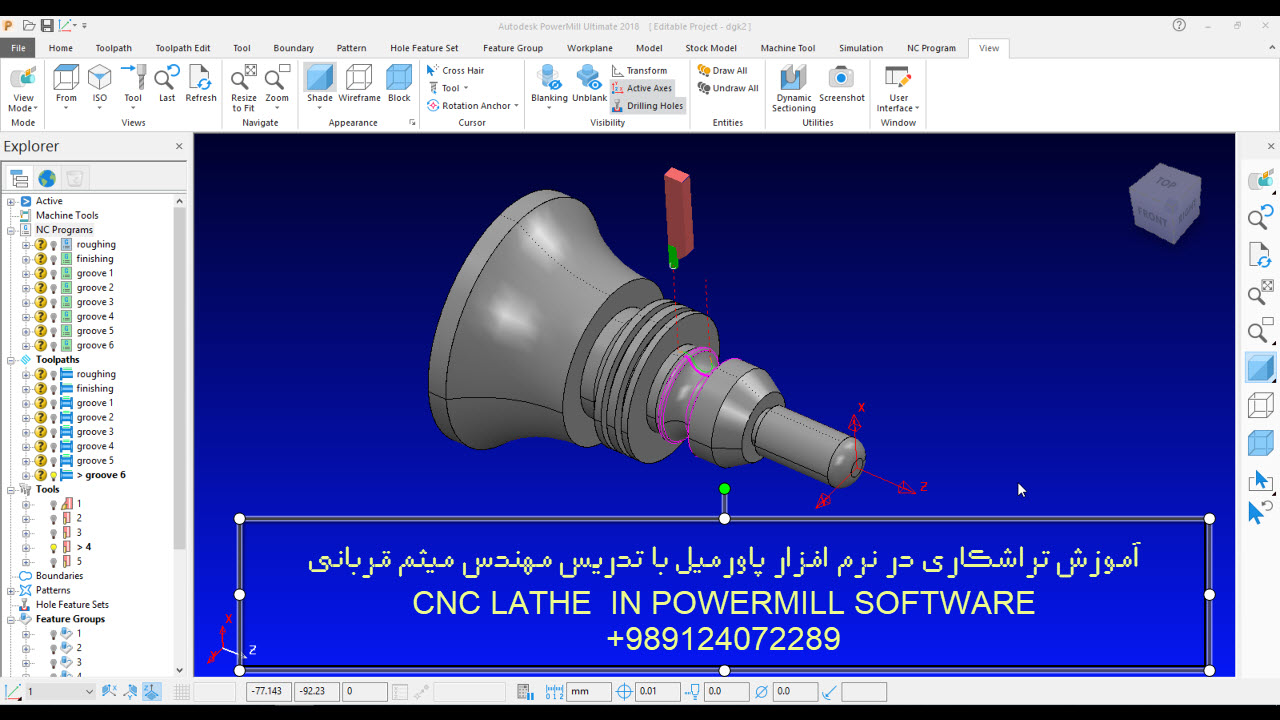Collapse the Feature Groups tree node
Screen dimensions: 1280x720
coord(11,619)
